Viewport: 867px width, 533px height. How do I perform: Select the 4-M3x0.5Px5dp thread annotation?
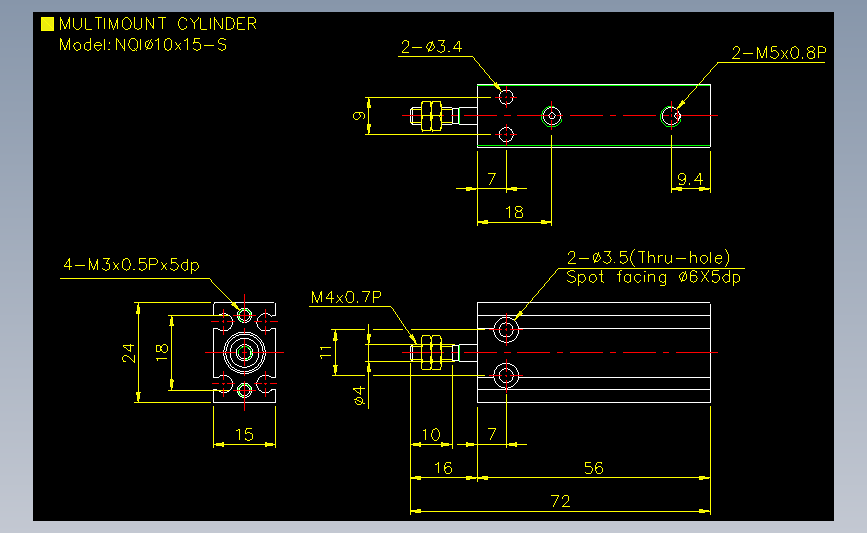(131, 265)
